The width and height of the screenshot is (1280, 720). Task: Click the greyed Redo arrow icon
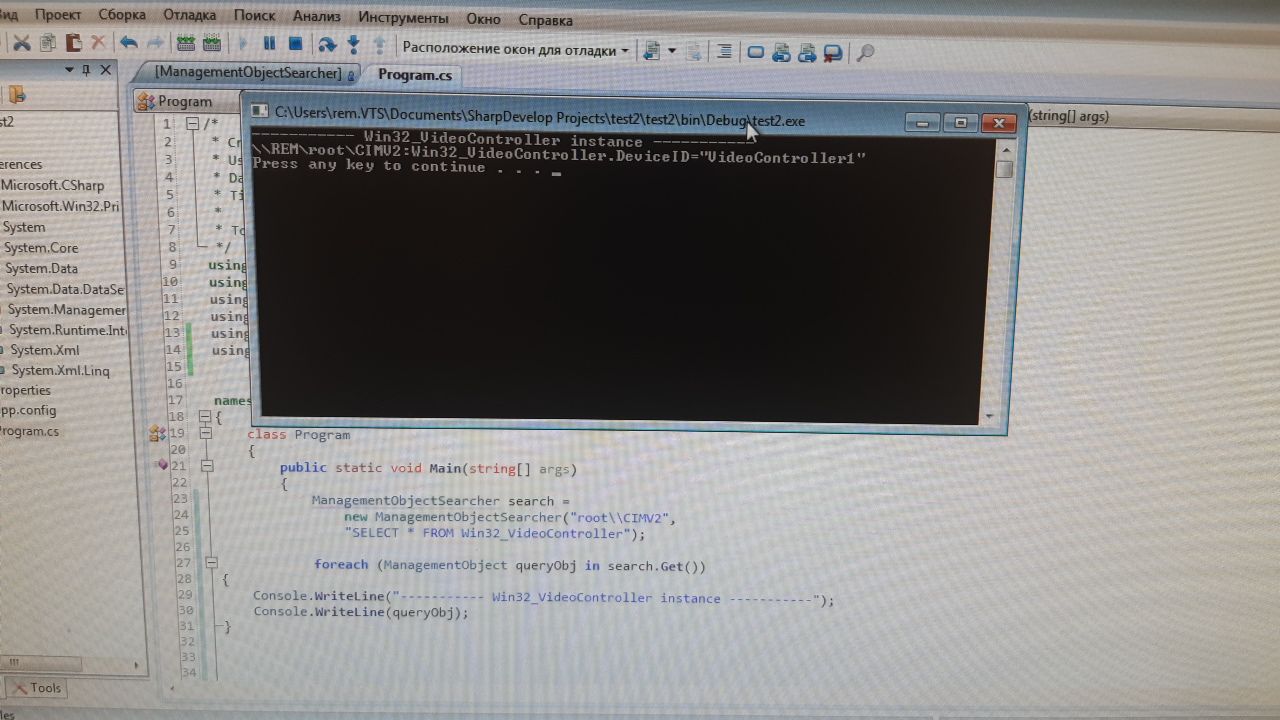pos(155,43)
